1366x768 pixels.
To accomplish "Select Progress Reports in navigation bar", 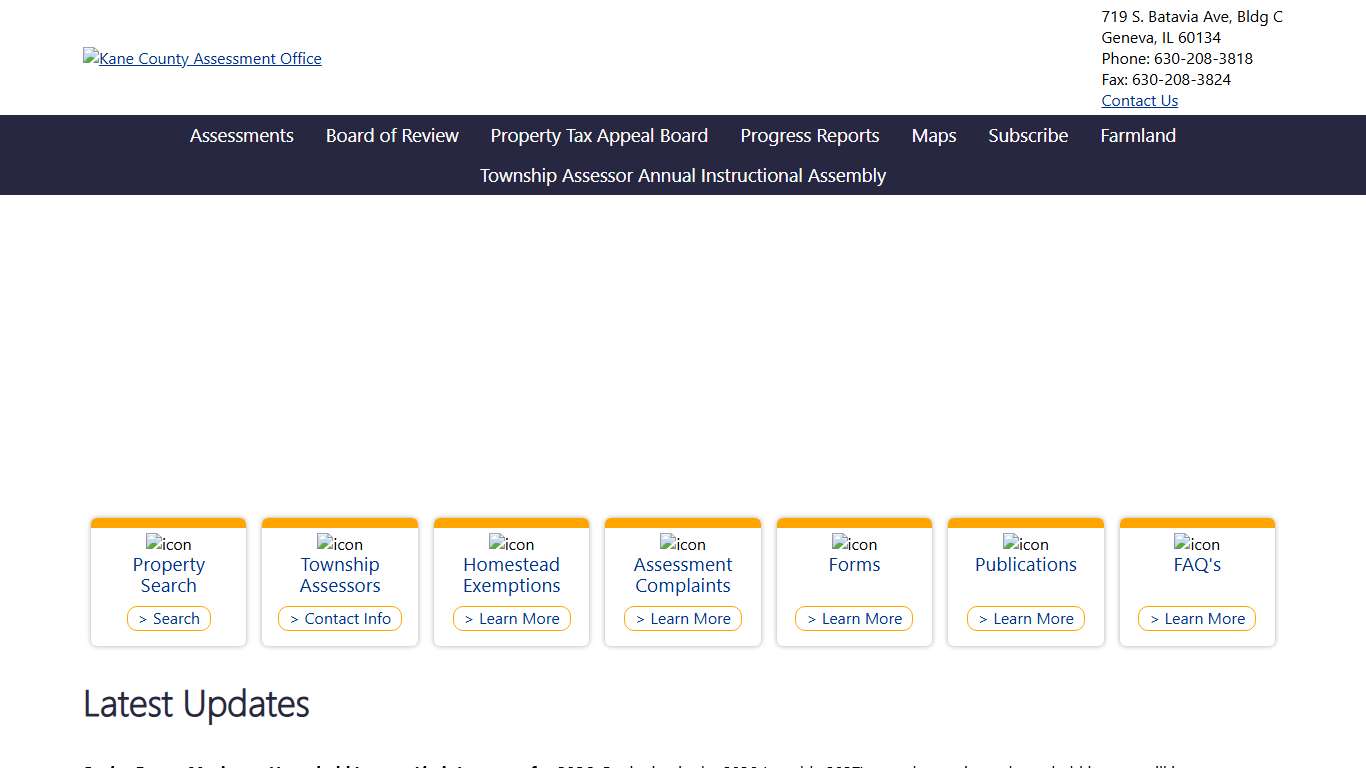I will [x=810, y=136].
